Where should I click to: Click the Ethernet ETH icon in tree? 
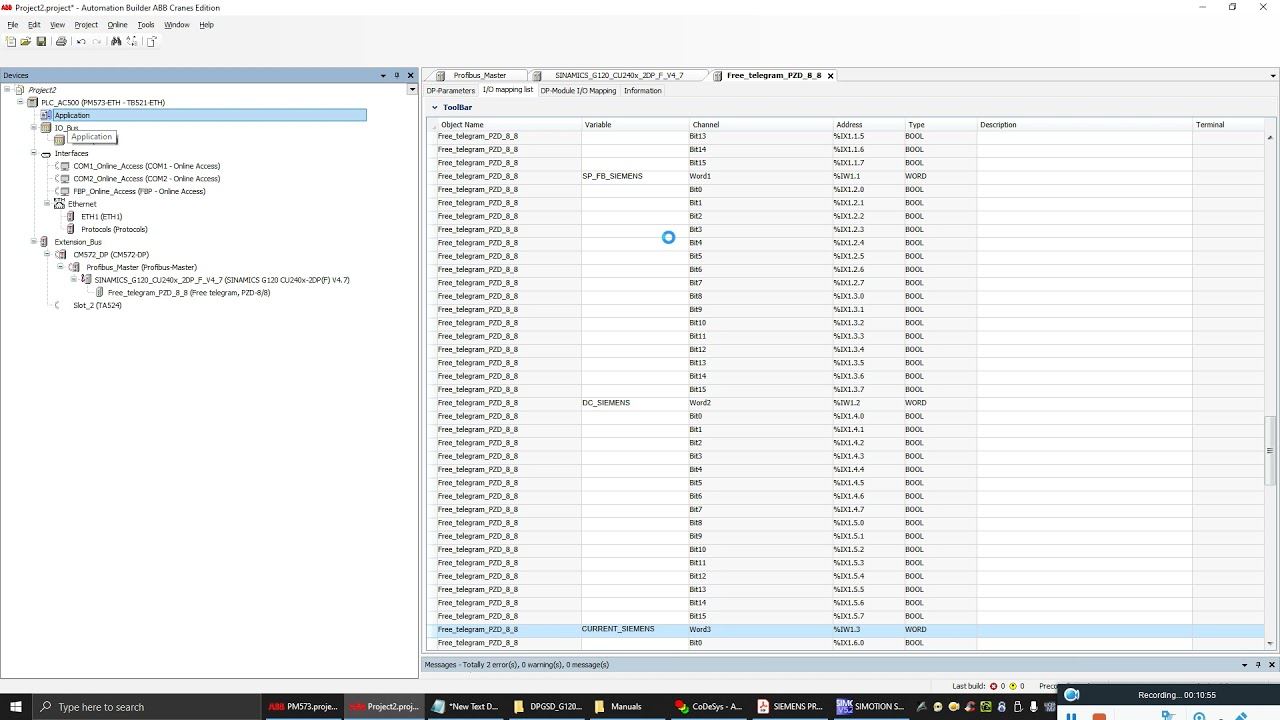click(59, 204)
